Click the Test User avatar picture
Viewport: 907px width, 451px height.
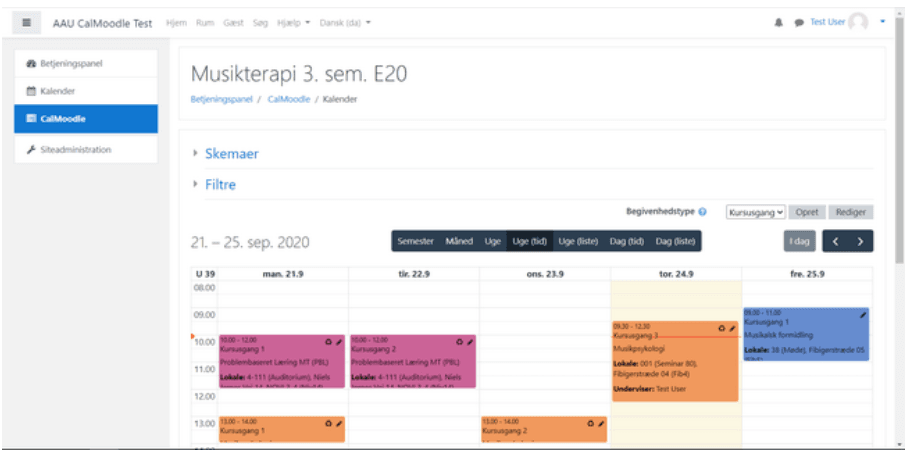(x=858, y=23)
